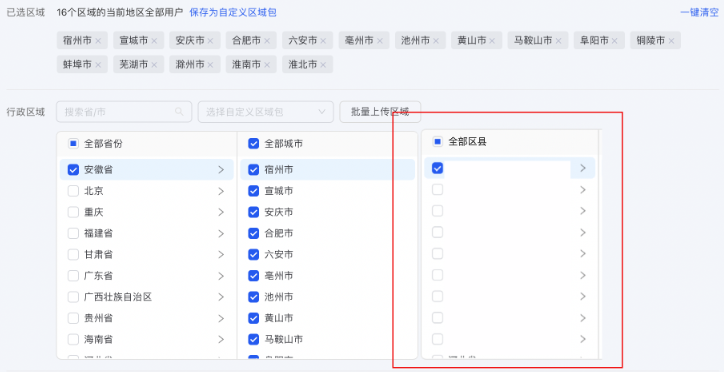Click the magnifier icon in province search
Screen dimensions: 724x372
point(179,112)
